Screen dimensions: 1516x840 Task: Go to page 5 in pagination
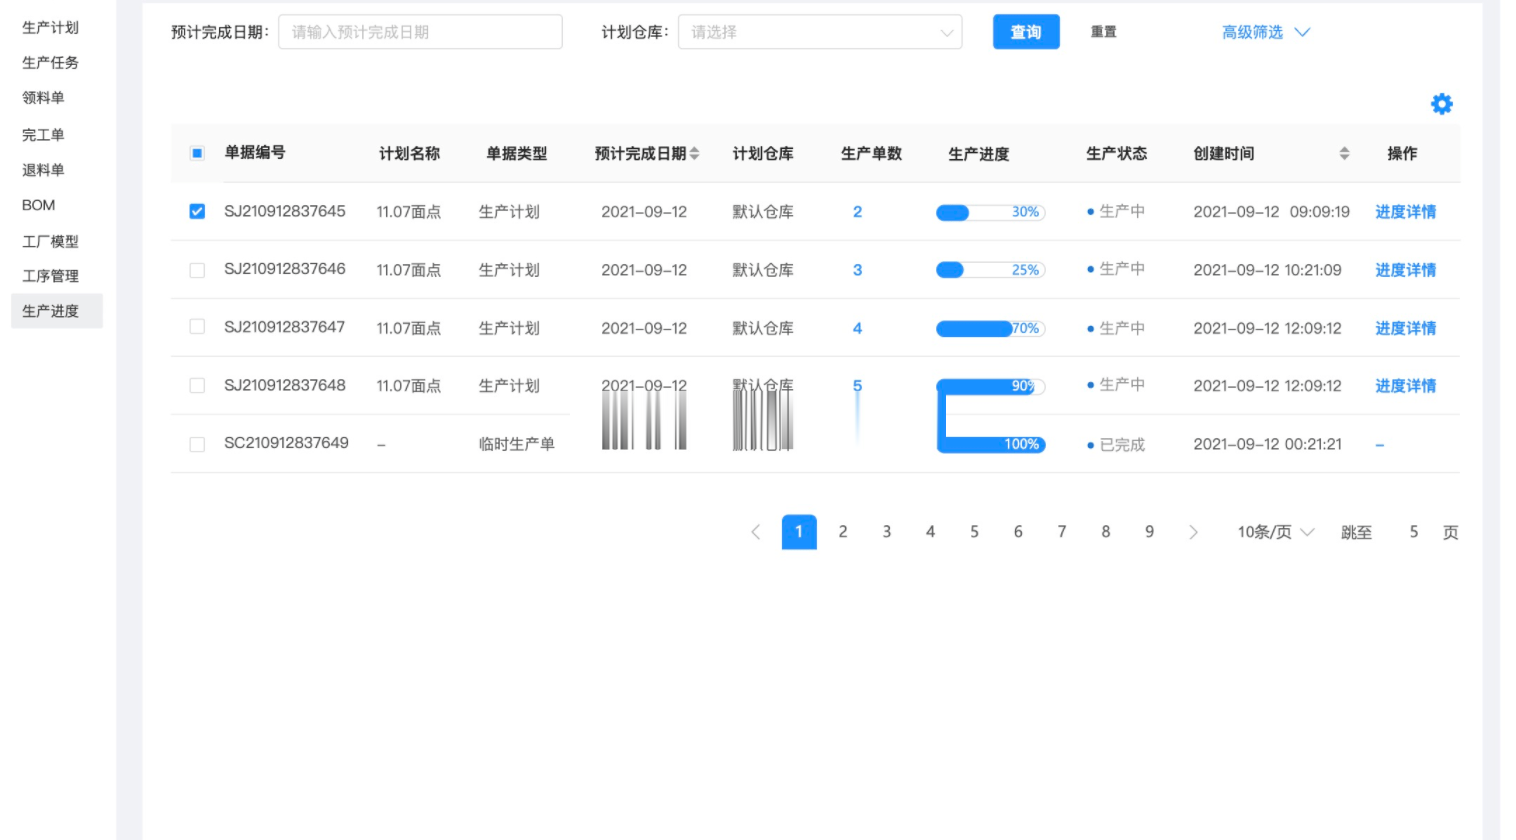pos(974,532)
